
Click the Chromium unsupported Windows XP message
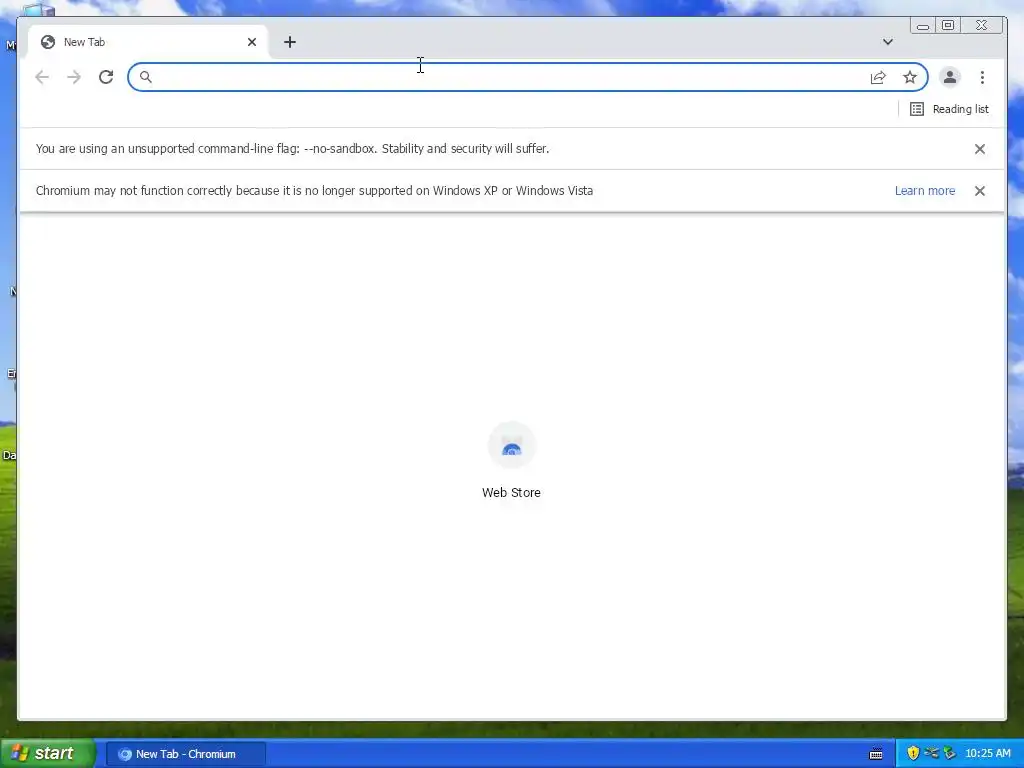coord(314,191)
